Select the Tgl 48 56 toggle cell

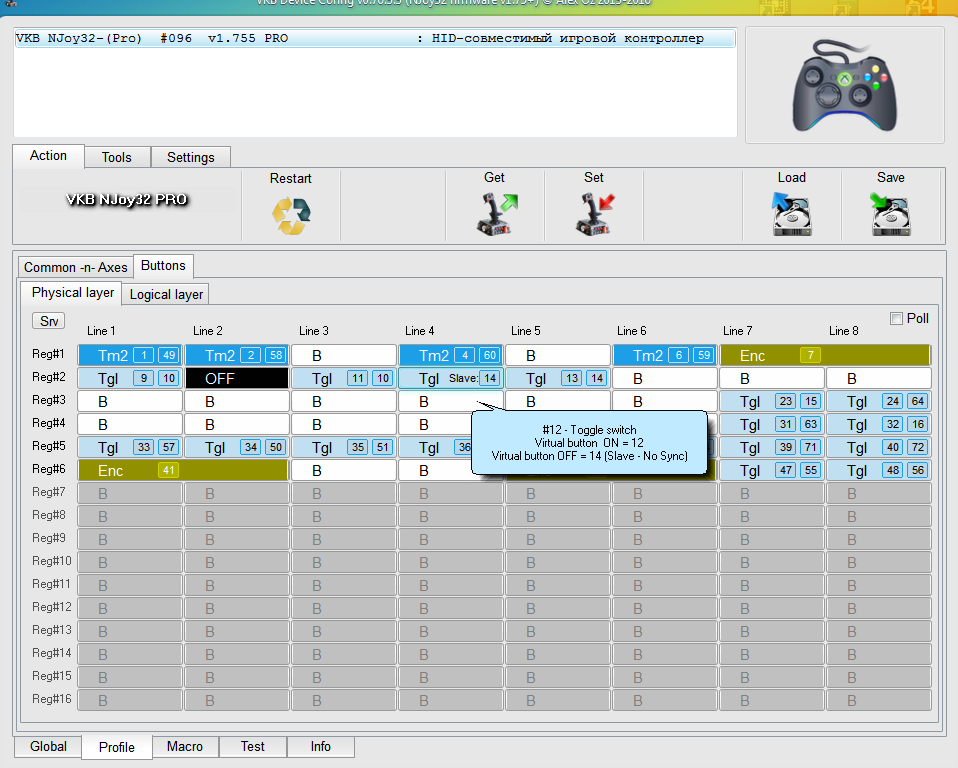(879, 470)
